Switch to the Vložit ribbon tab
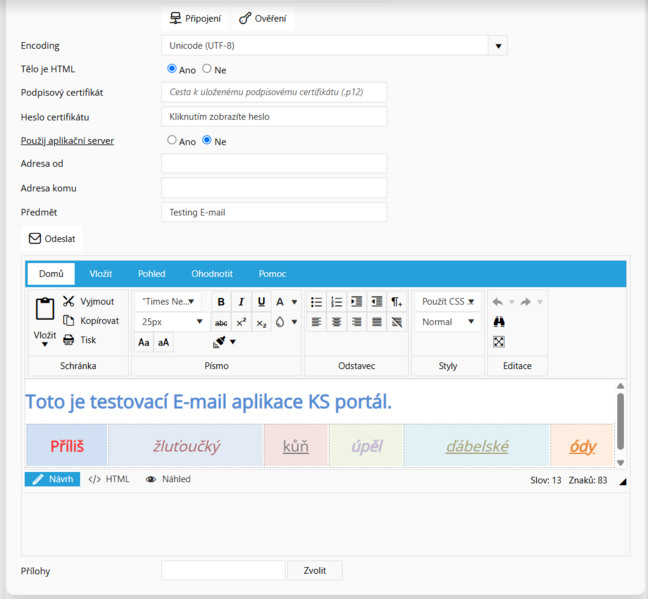648x599 pixels. click(x=101, y=274)
